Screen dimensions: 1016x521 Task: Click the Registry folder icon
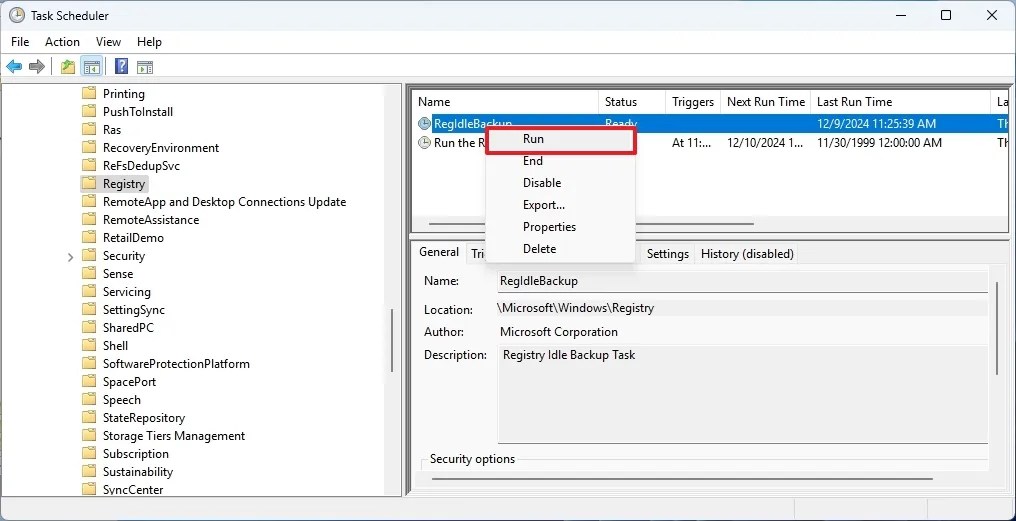tap(89, 183)
